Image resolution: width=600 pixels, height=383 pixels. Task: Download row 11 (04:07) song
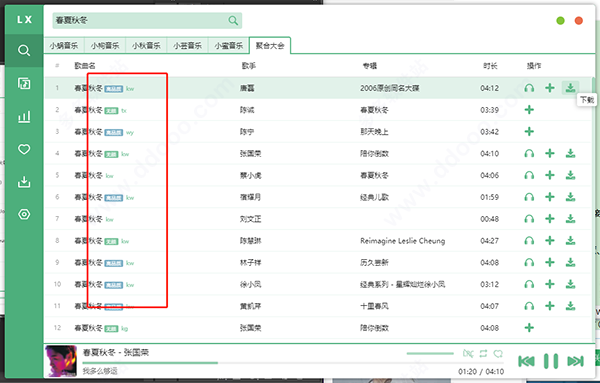[x=570, y=306]
